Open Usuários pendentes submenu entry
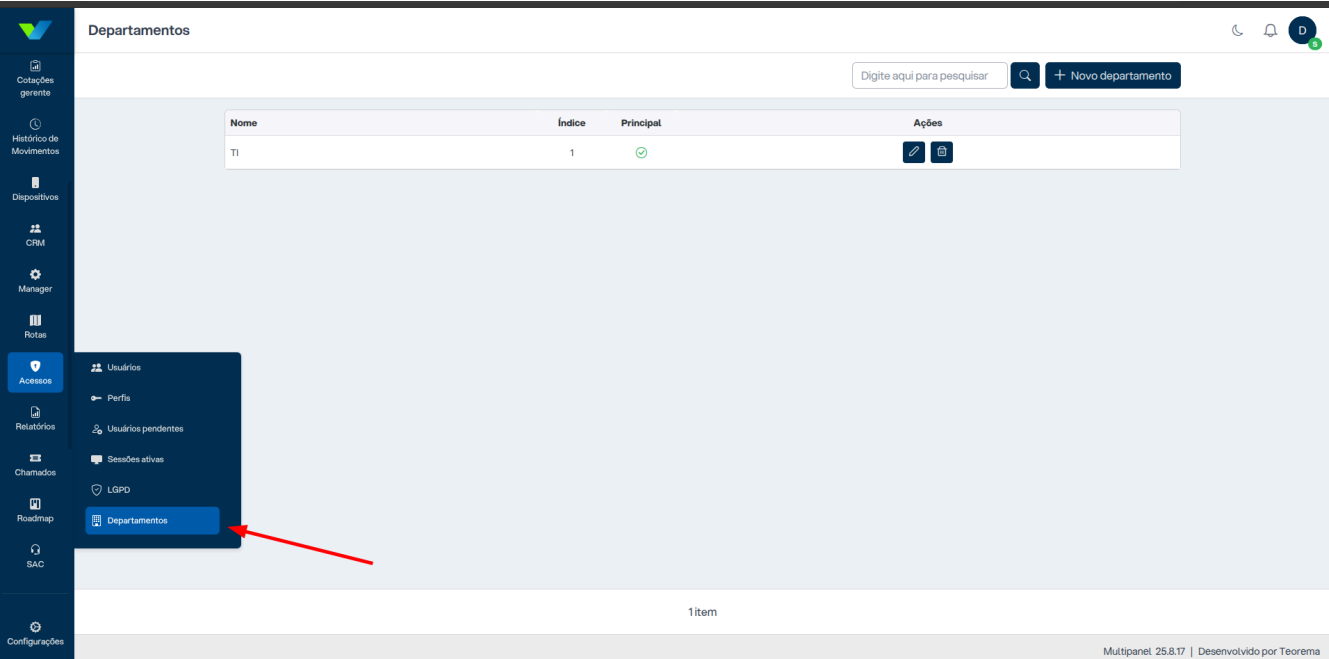The height and width of the screenshot is (659, 1329). [x=152, y=429]
